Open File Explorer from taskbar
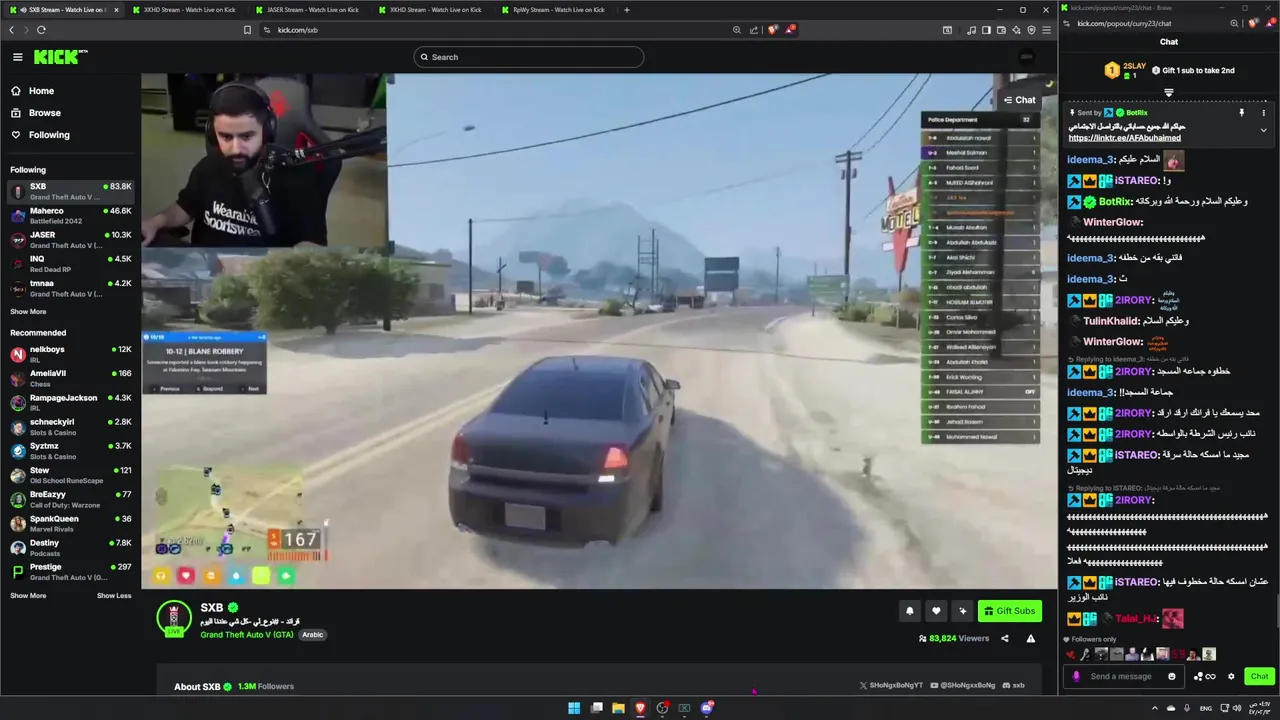 click(x=618, y=708)
